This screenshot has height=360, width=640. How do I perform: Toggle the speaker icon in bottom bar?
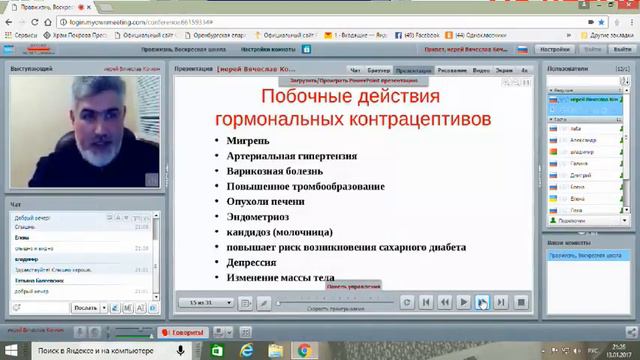[x=94, y=332]
